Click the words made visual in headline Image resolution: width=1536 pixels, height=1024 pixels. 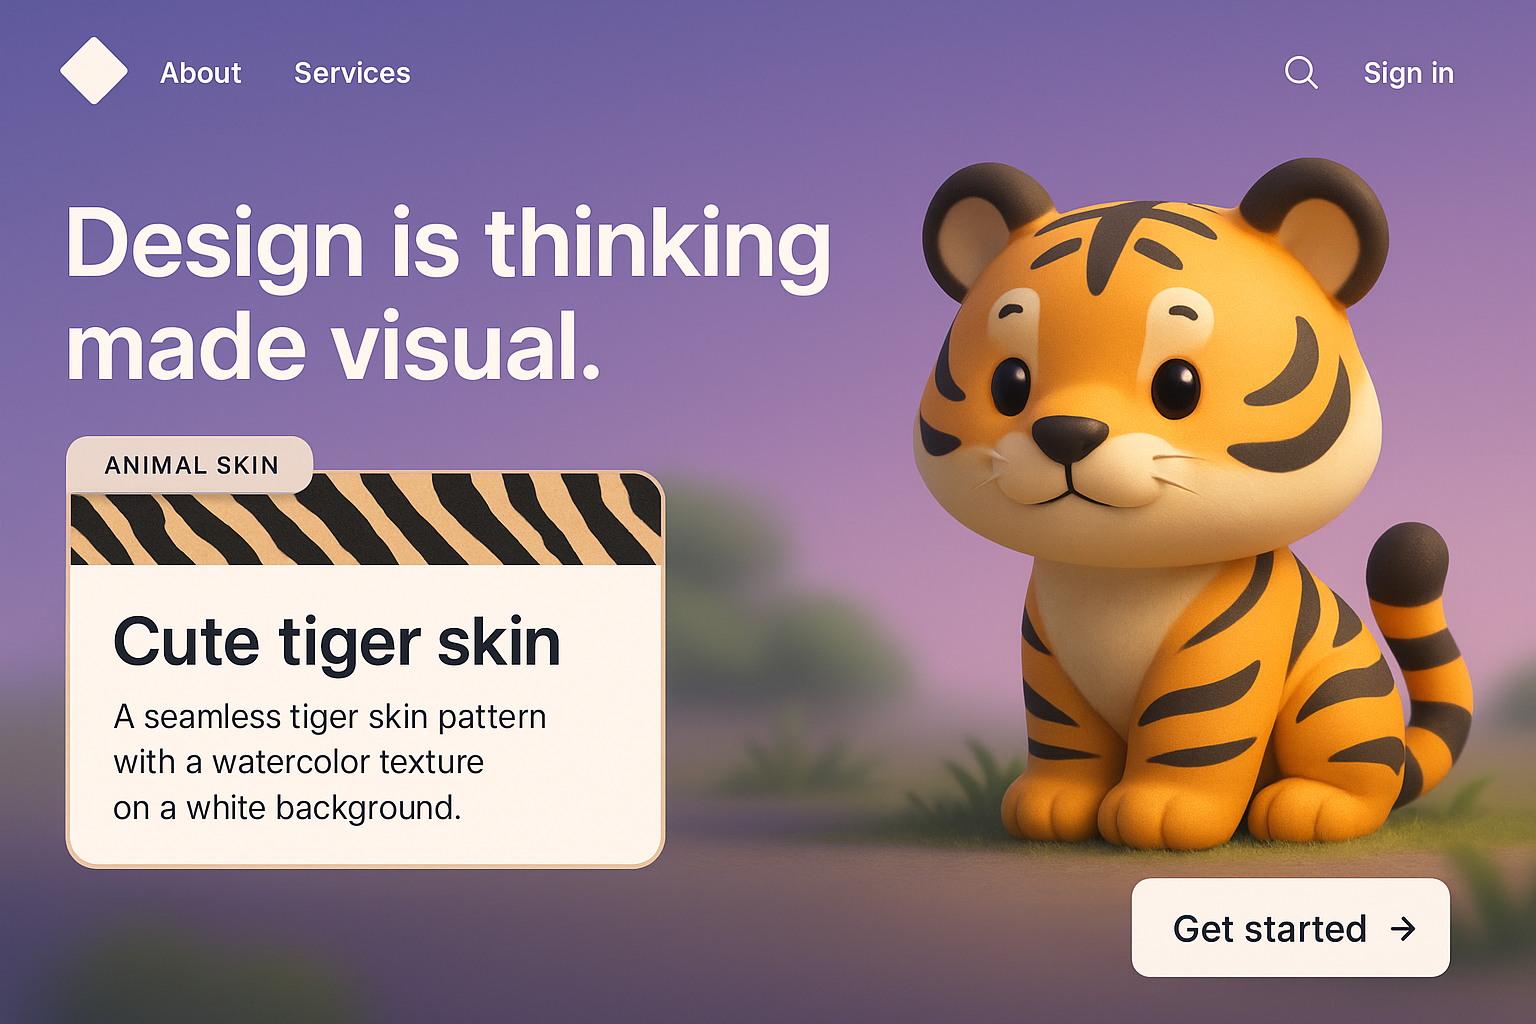334,347
